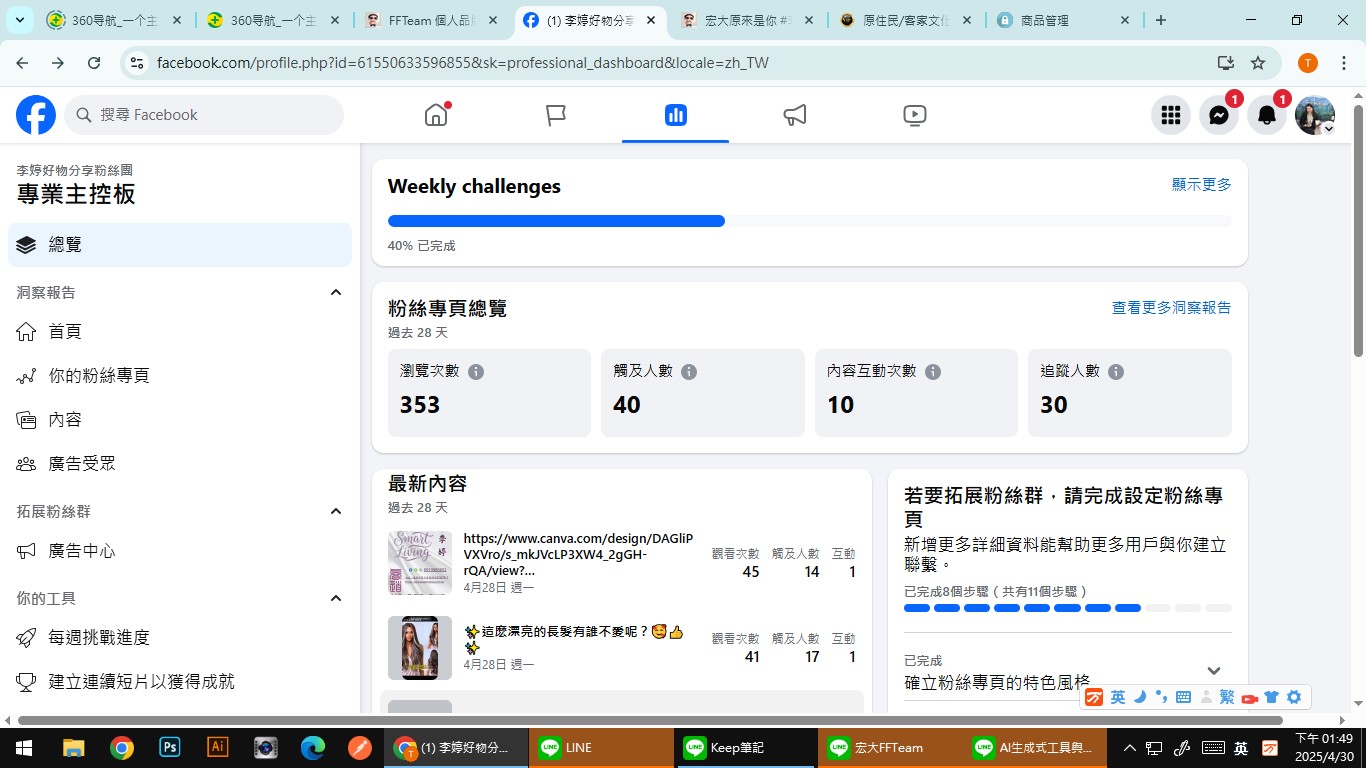This screenshot has height=768, width=1366.
Task: Click the 查看更多洞察報告 link
Action: tap(1171, 308)
